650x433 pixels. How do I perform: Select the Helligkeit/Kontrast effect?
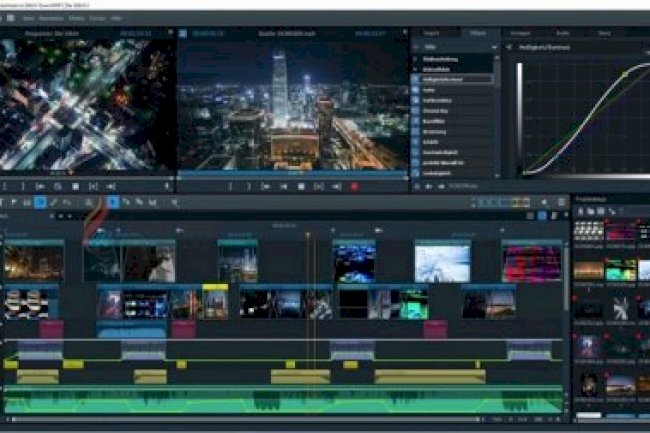(452, 79)
